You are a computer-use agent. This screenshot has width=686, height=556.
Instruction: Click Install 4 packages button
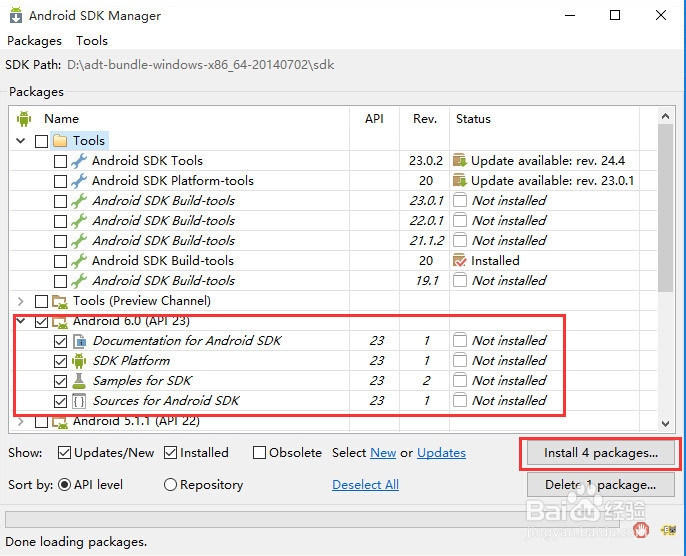(x=600, y=453)
